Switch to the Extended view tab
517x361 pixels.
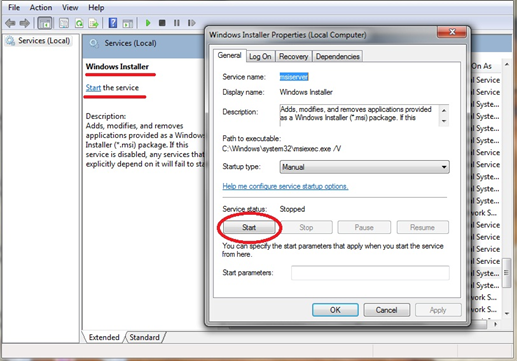coord(104,337)
